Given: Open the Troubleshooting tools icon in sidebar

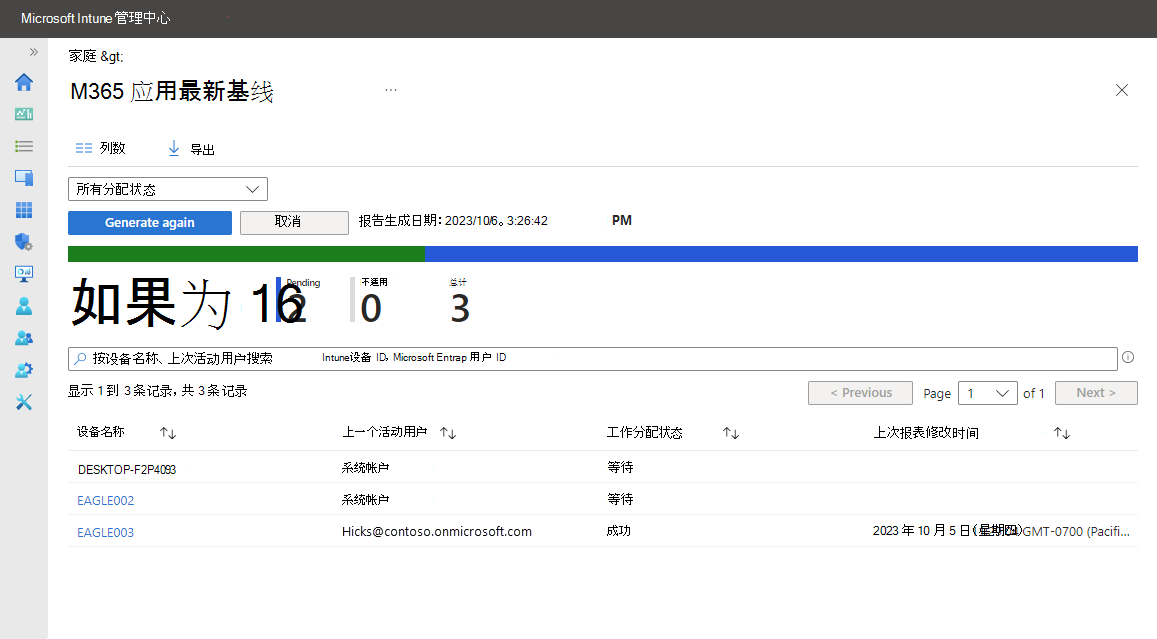Looking at the screenshot, I should (24, 402).
